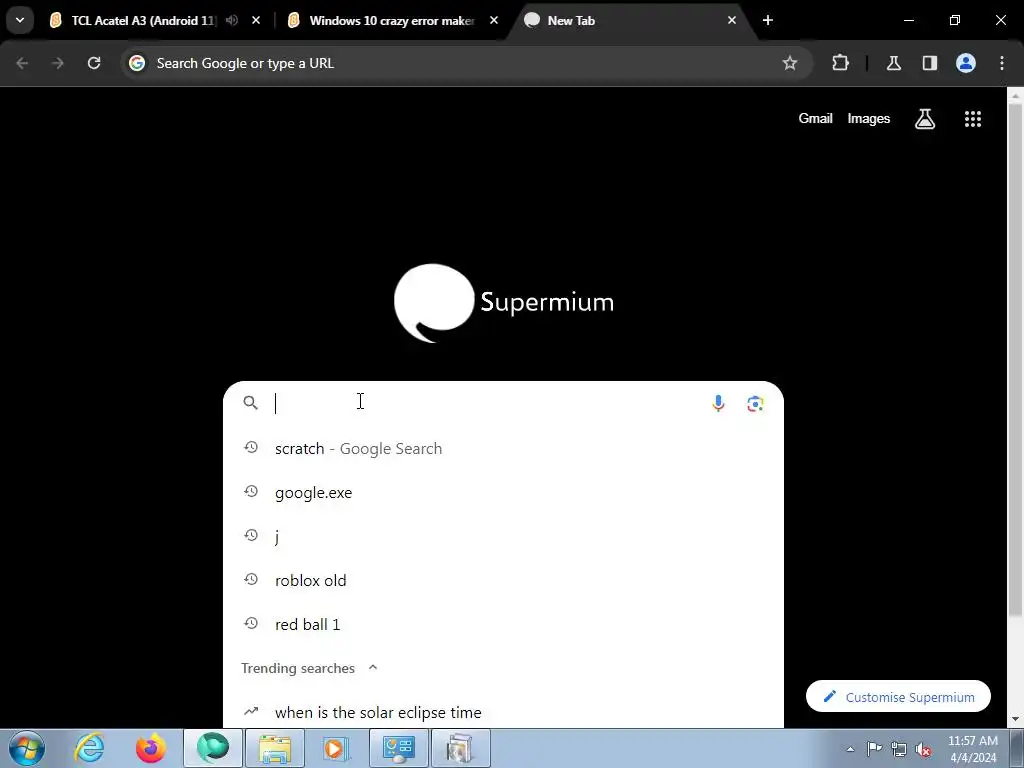1024x768 pixels.
Task: Click the magnifier icon in search box
Action: [x=250, y=403]
